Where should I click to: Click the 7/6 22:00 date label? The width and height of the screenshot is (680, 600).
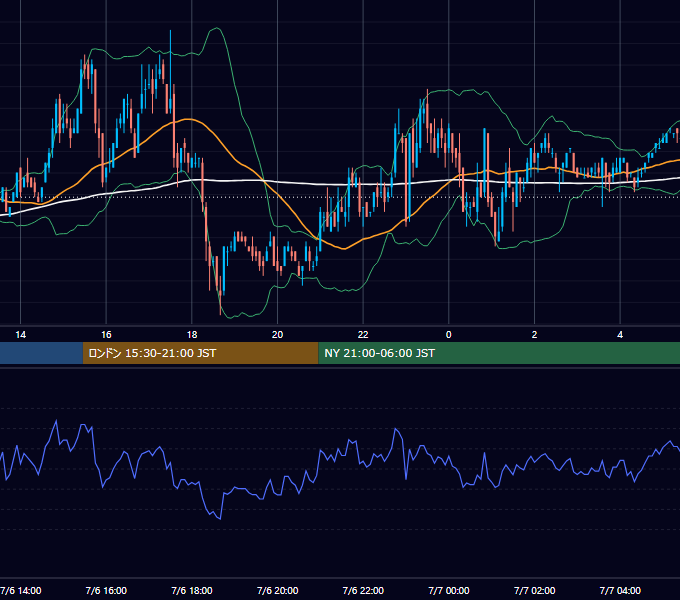tap(363, 590)
